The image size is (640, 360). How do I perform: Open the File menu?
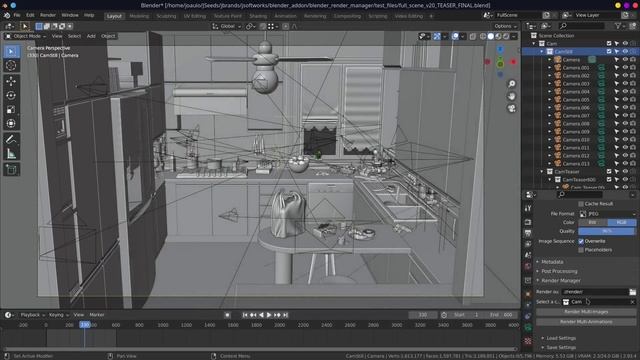(17, 15)
